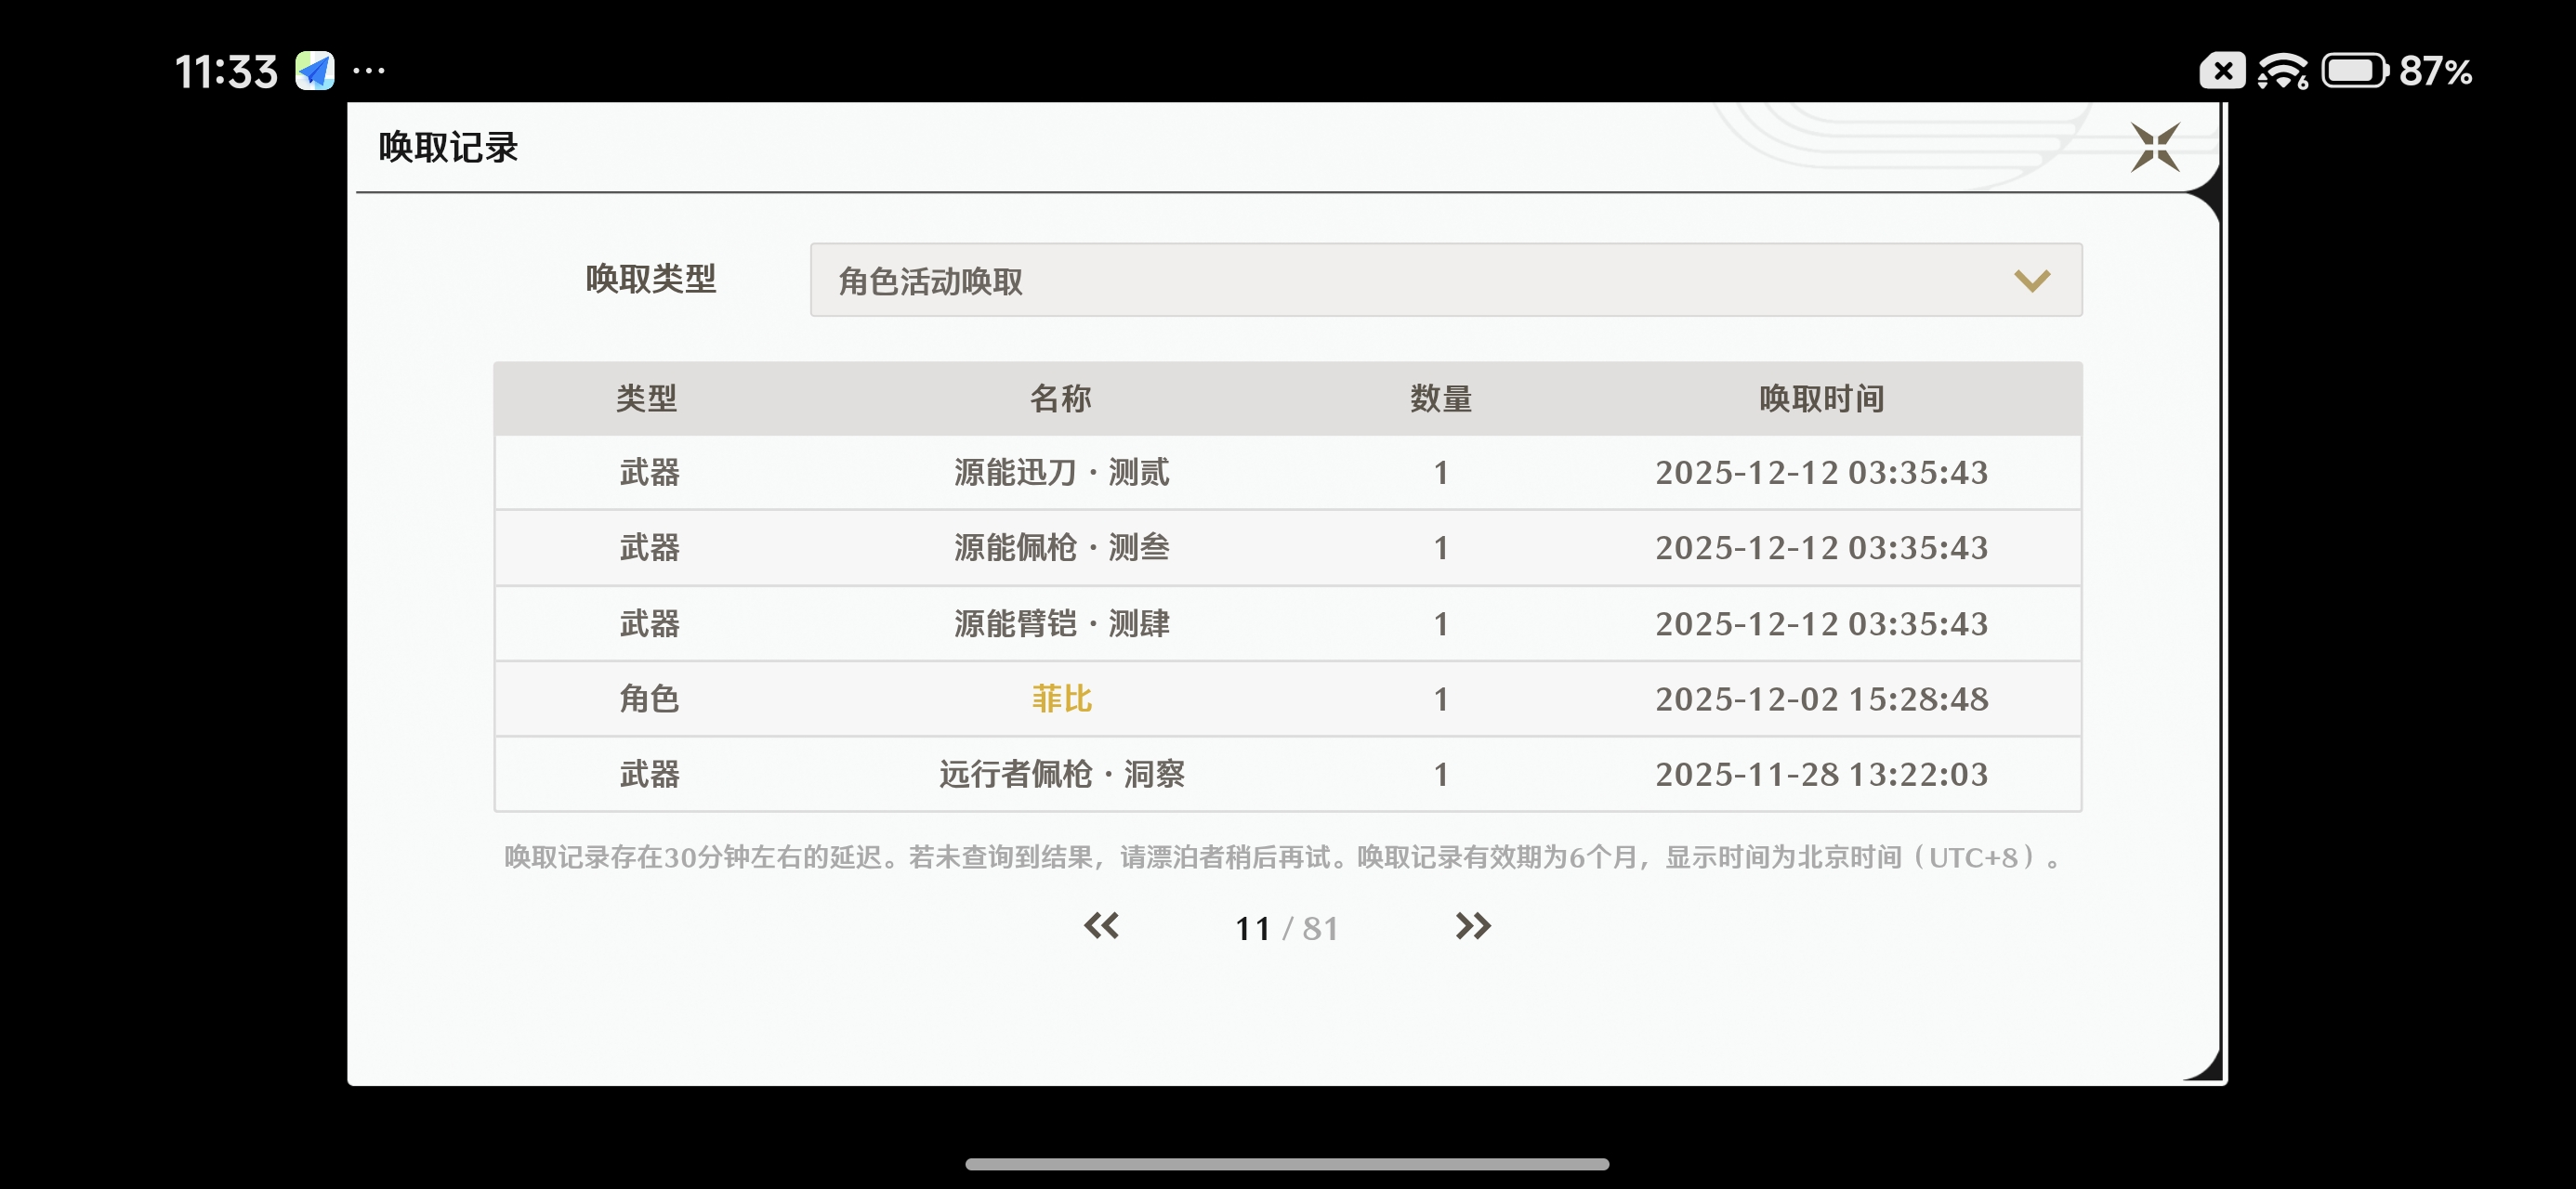Go to previous page with double-left arrows

(1101, 926)
